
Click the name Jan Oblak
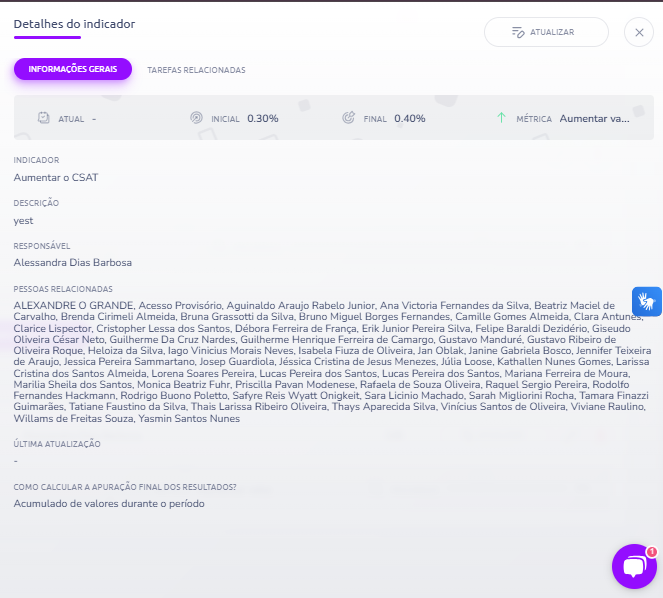coord(441,351)
